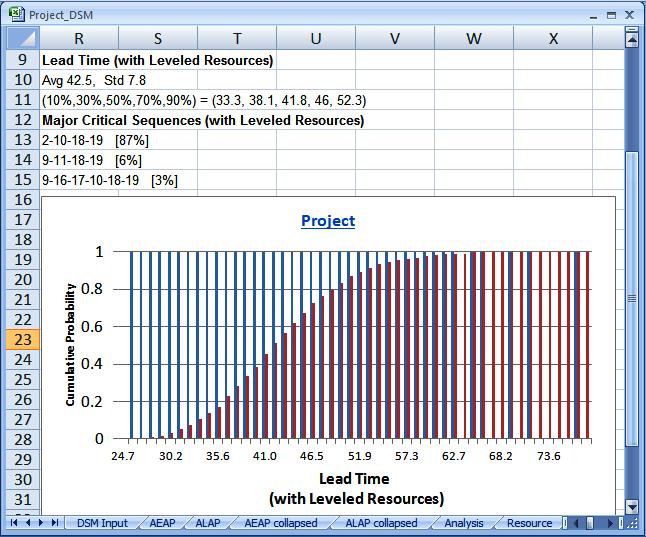
Task: Click the 73.6 label on x-axis
Action: 549,456
